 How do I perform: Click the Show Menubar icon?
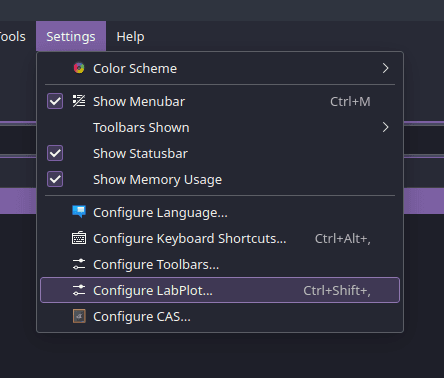point(79,101)
